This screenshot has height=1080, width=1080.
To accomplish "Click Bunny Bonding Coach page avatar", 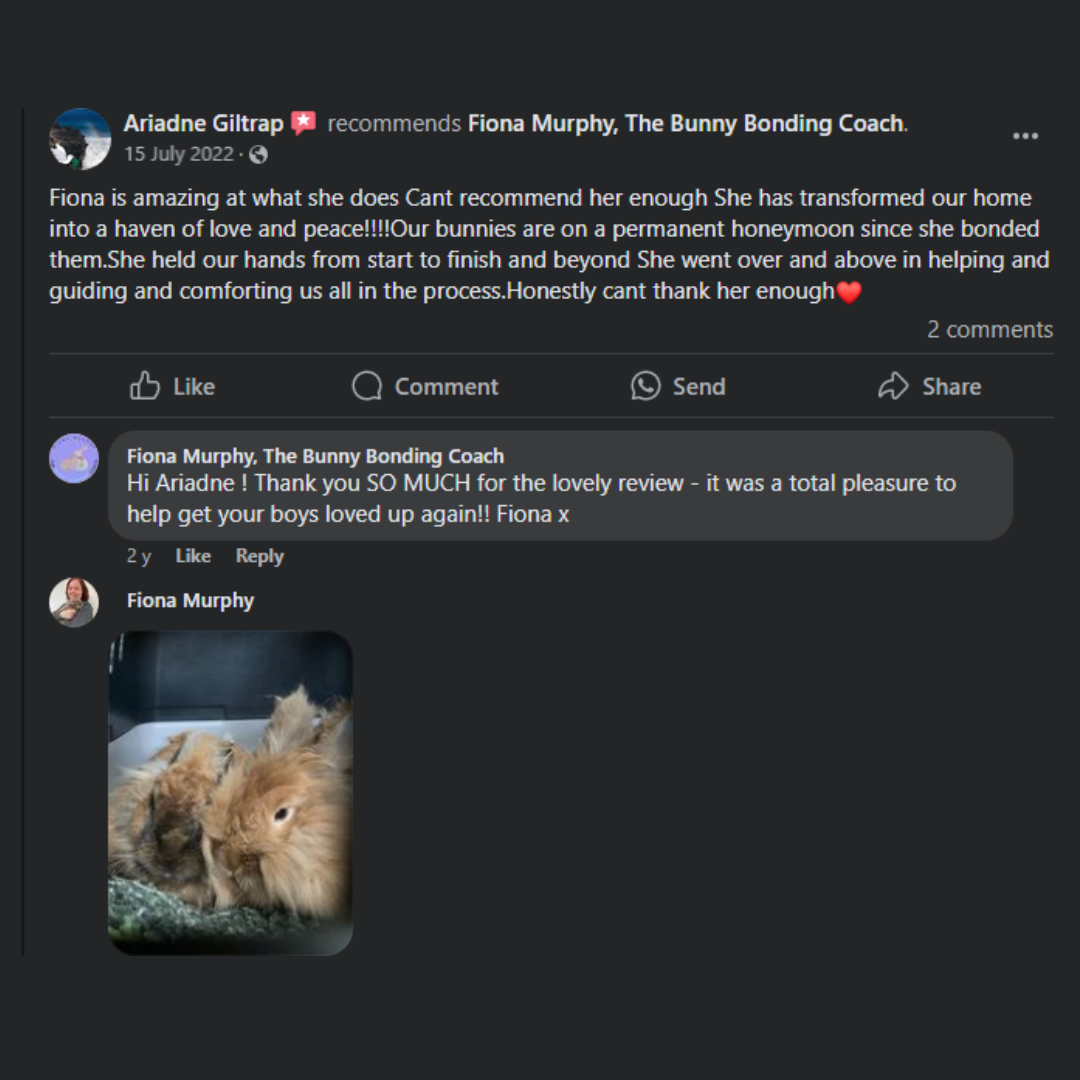I will pos(74,458).
